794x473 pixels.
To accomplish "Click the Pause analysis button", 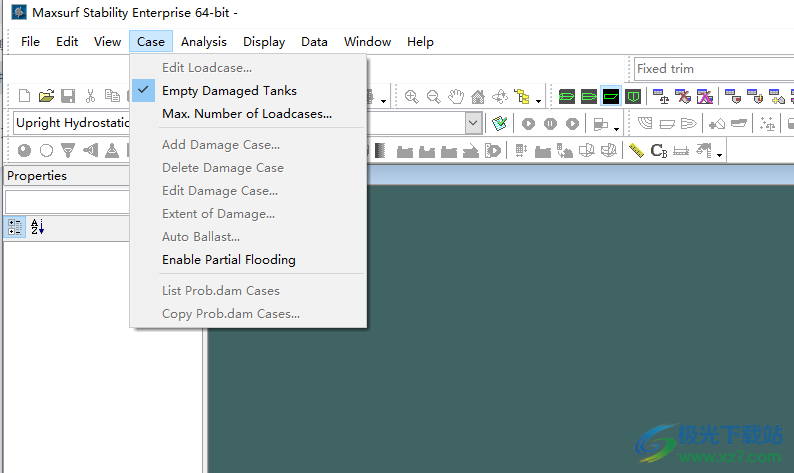I will pos(550,124).
